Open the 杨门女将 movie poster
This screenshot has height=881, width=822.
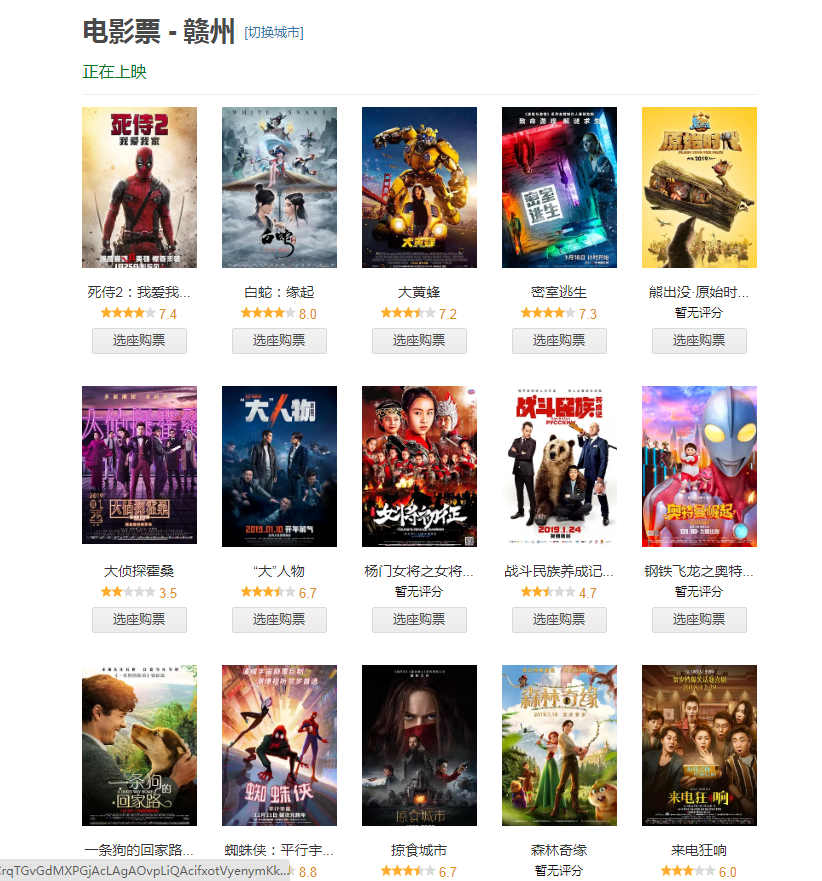[x=419, y=466]
